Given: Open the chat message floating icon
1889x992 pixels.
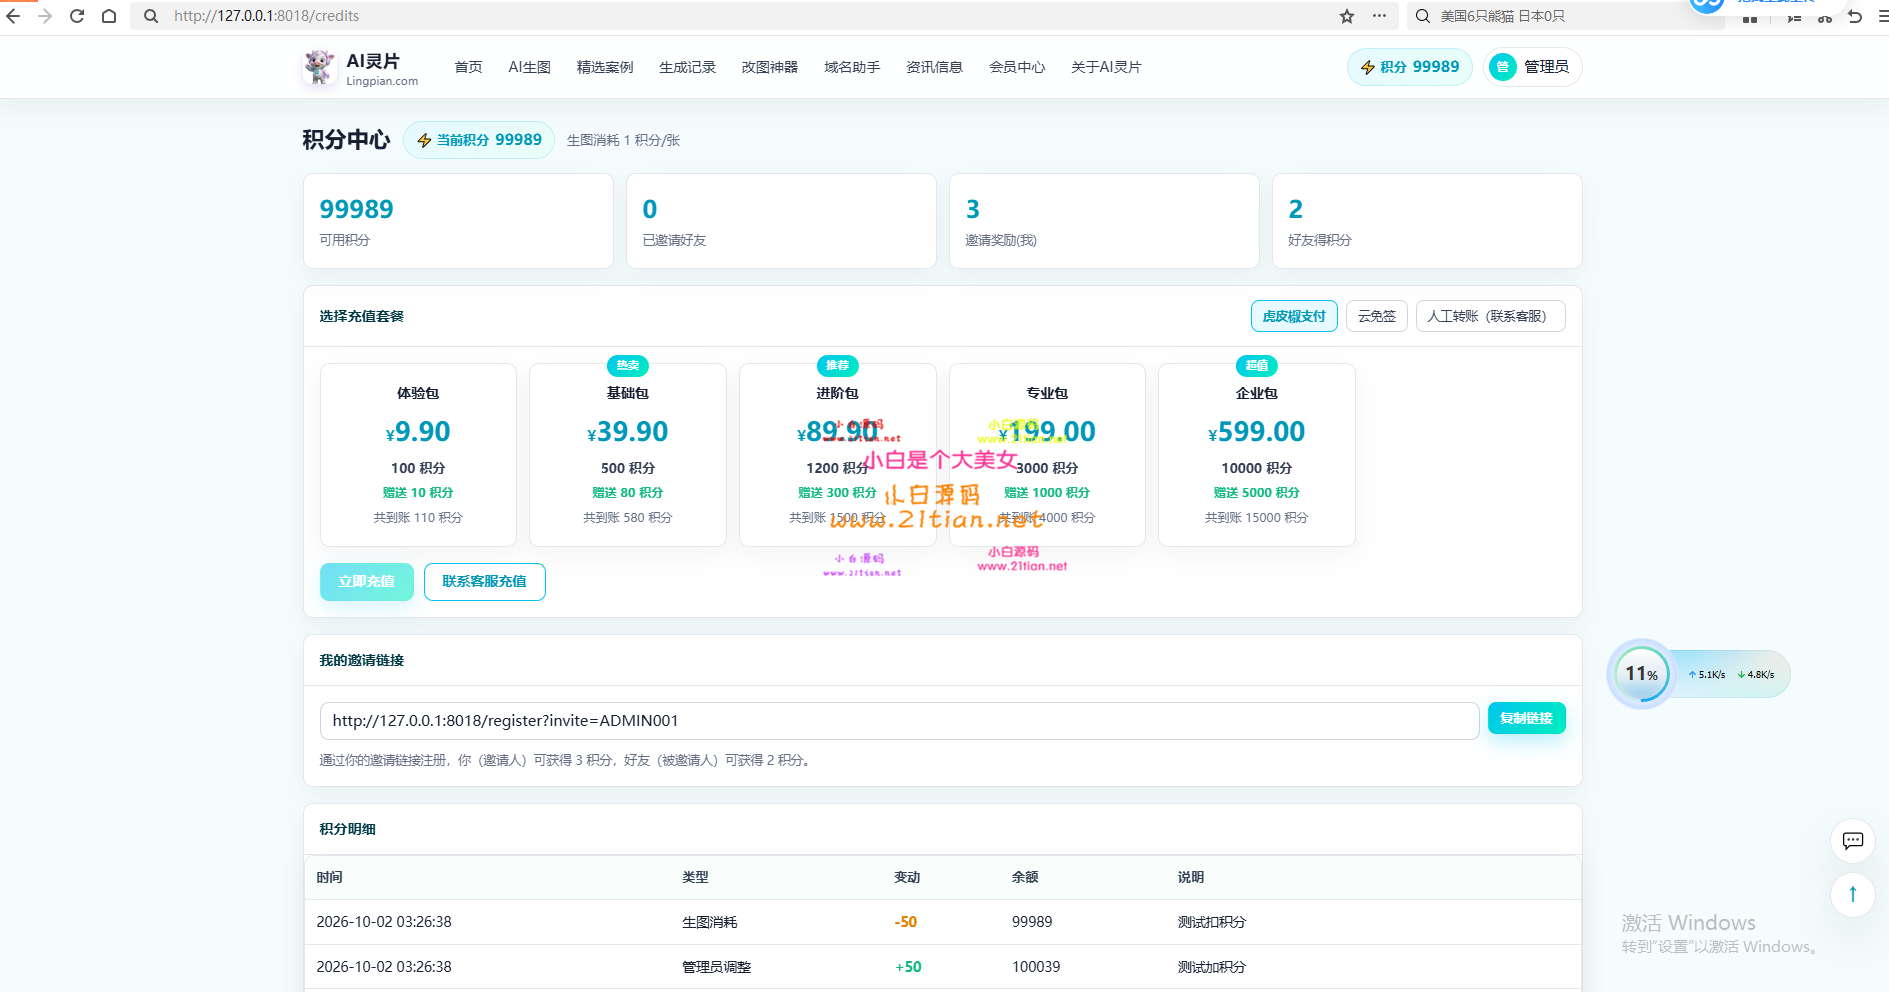Looking at the screenshot, I should (x=1853, y=841).
